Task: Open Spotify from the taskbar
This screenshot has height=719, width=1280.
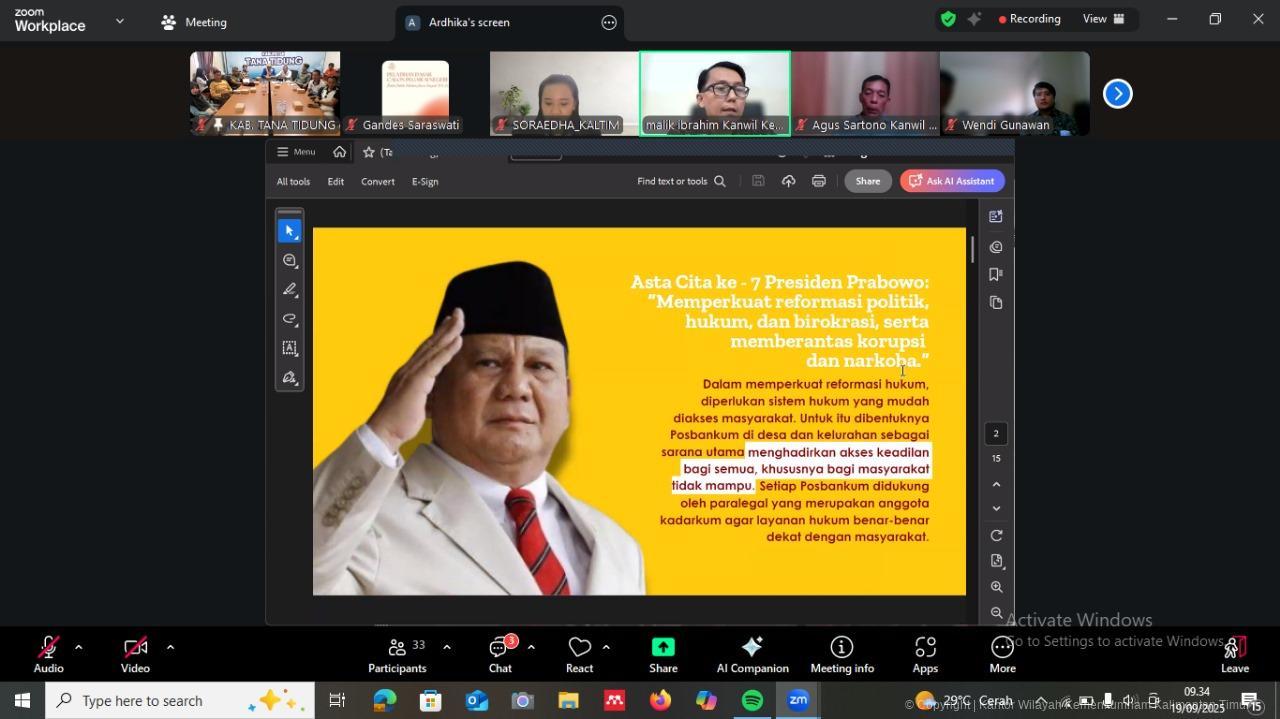Action: point(752,700)
